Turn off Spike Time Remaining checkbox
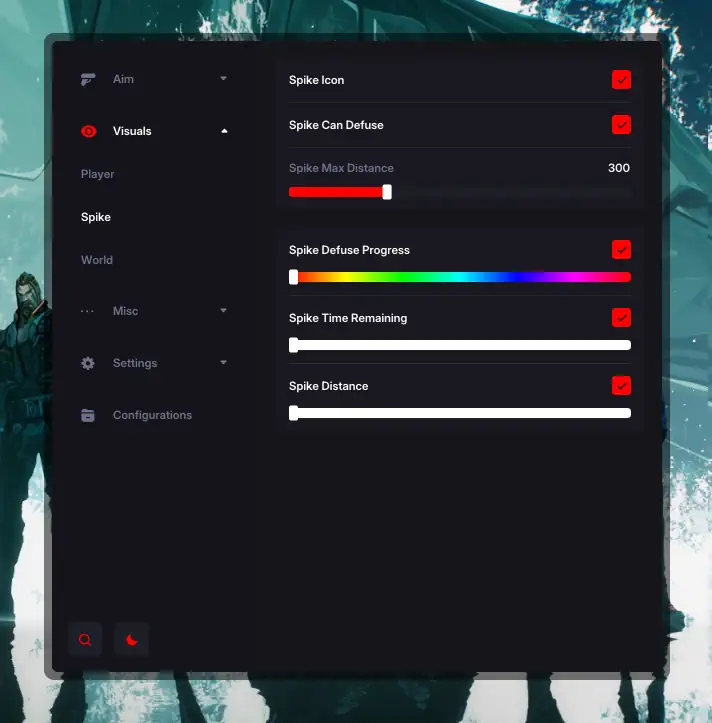Screen dimensions: 712x723 point(621,318)
